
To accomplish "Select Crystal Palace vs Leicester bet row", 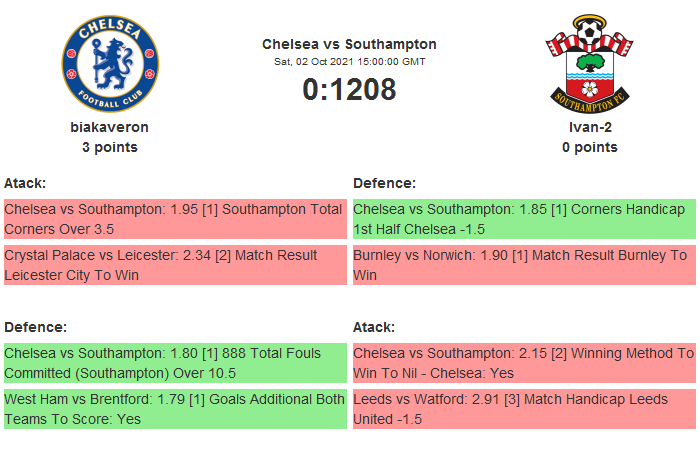I will pos(174,265).
